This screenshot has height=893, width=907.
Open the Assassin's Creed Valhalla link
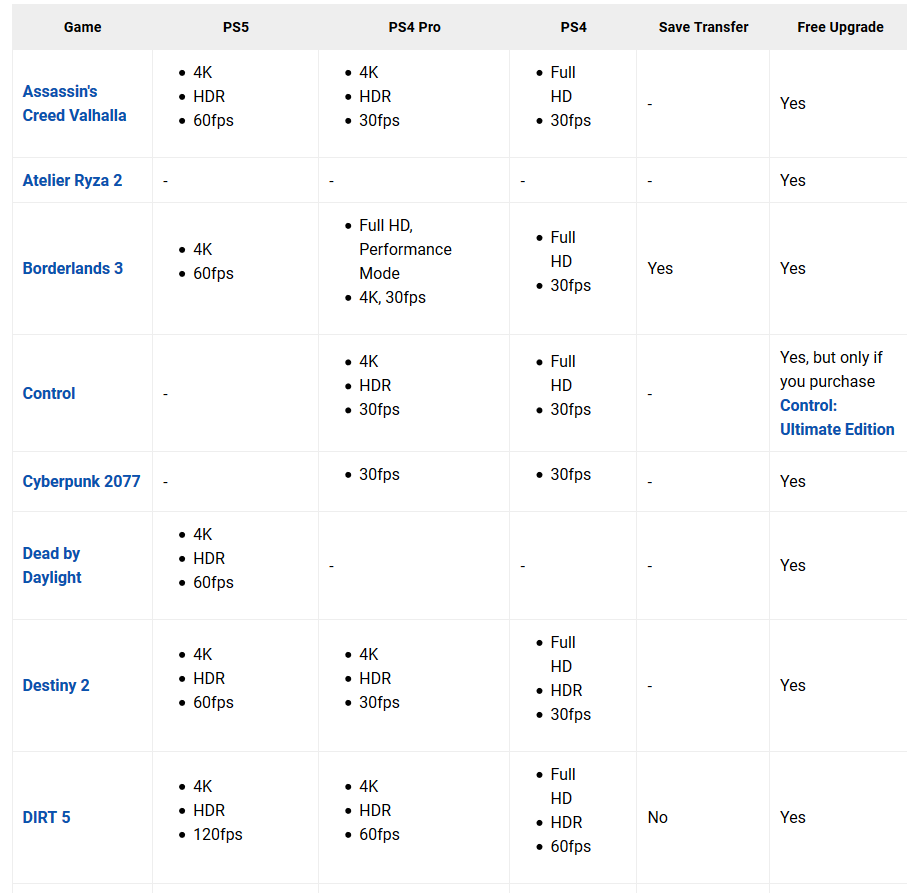coord(74,104)
